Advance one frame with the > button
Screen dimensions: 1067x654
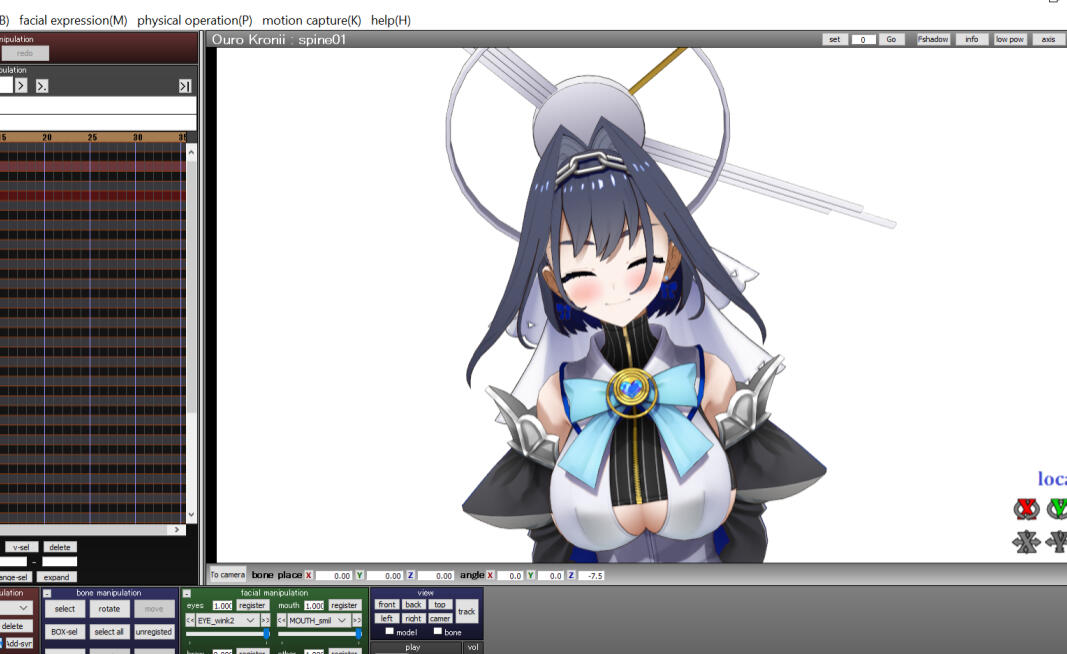21,86
